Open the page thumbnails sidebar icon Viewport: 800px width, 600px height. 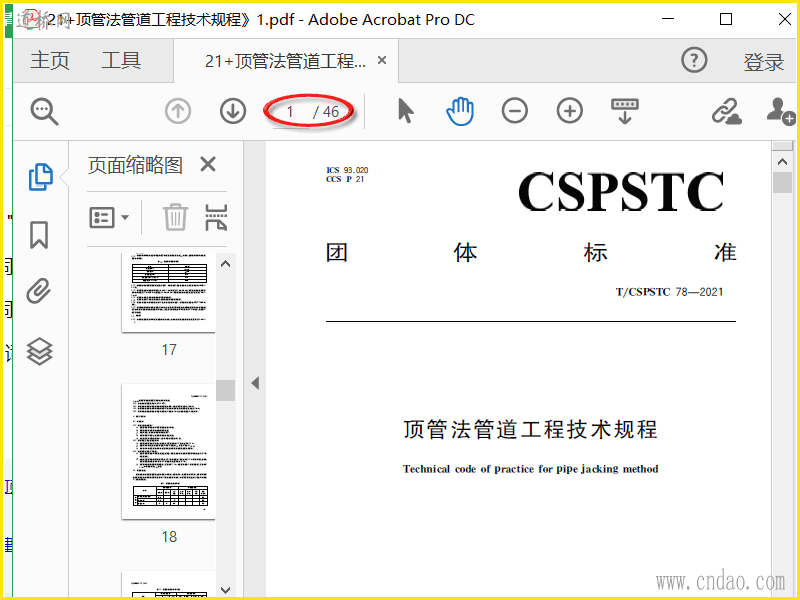[40, 177]
